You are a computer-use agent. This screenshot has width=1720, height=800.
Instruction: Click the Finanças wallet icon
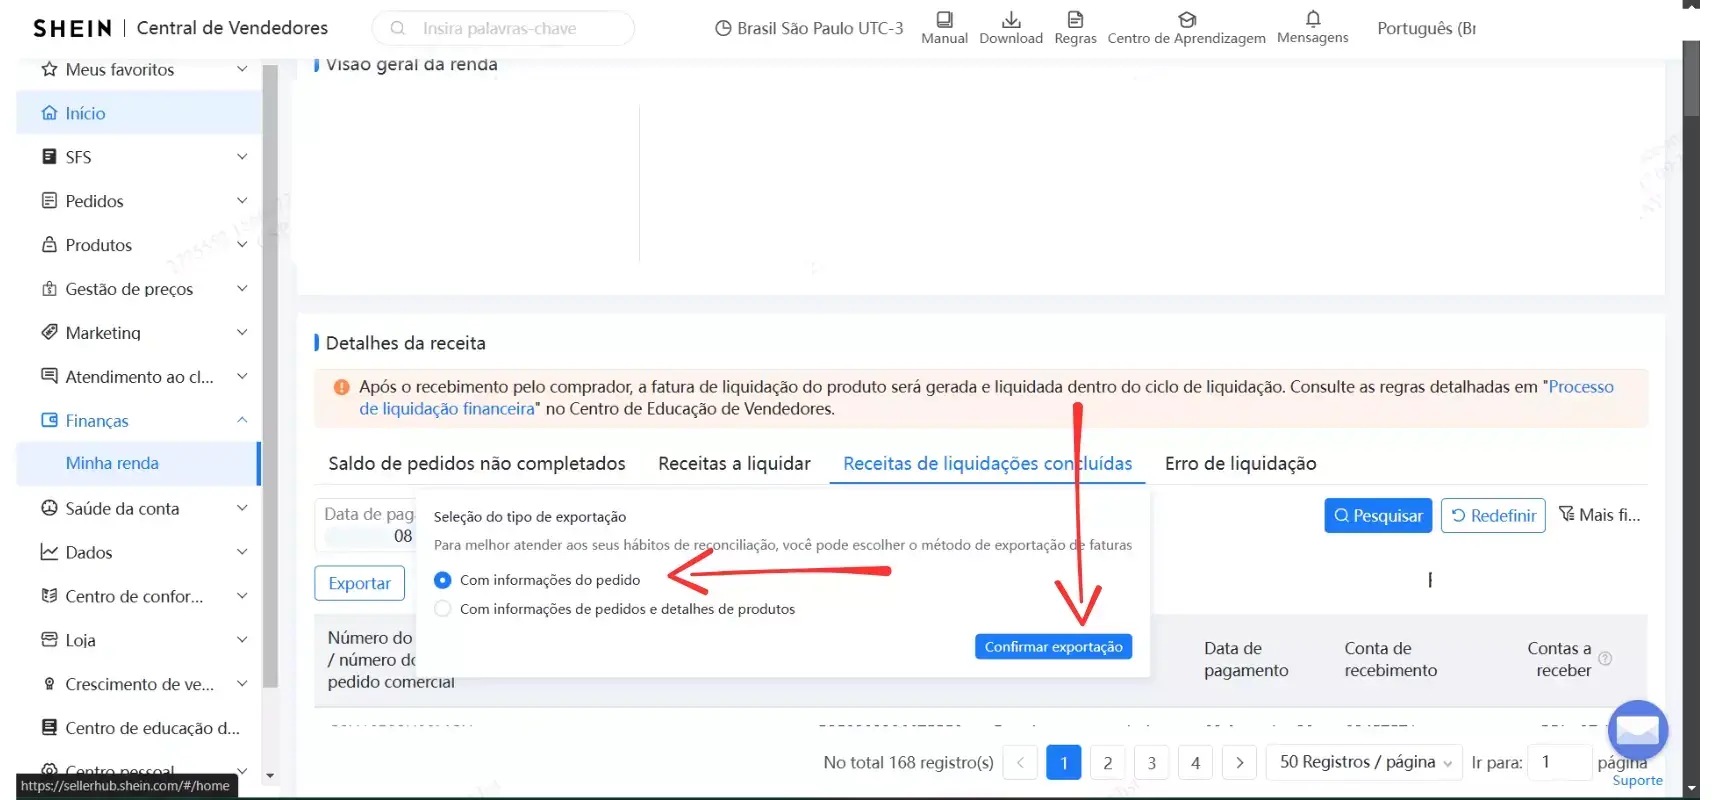pos(49,420)
